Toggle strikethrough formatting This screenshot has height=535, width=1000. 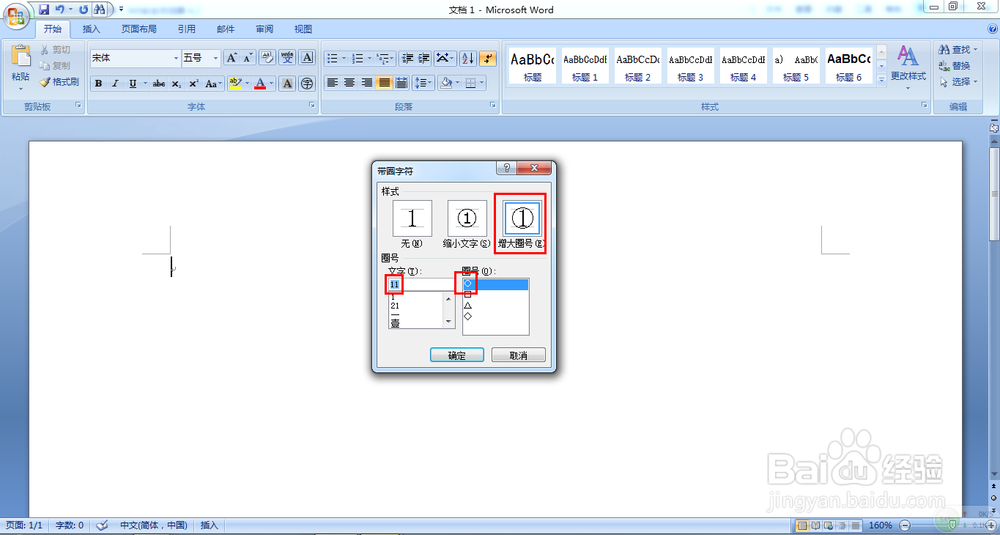159,84
